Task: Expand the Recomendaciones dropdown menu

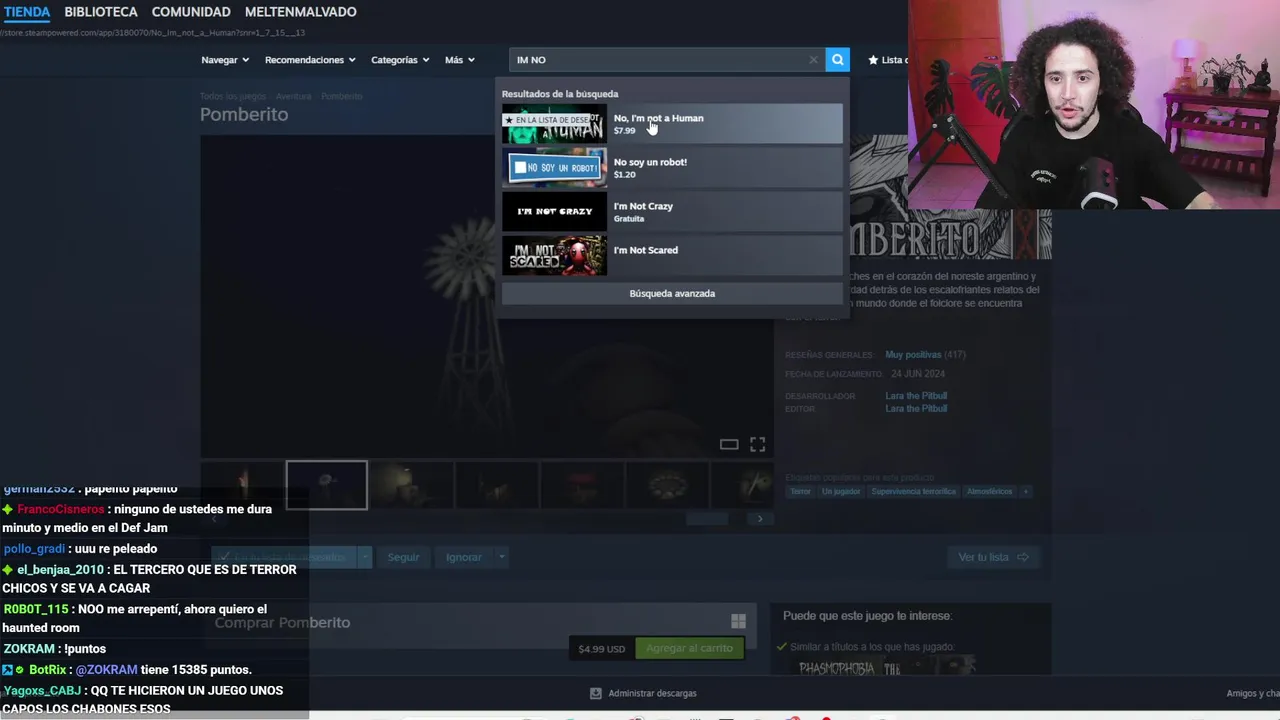Action: 310,60
